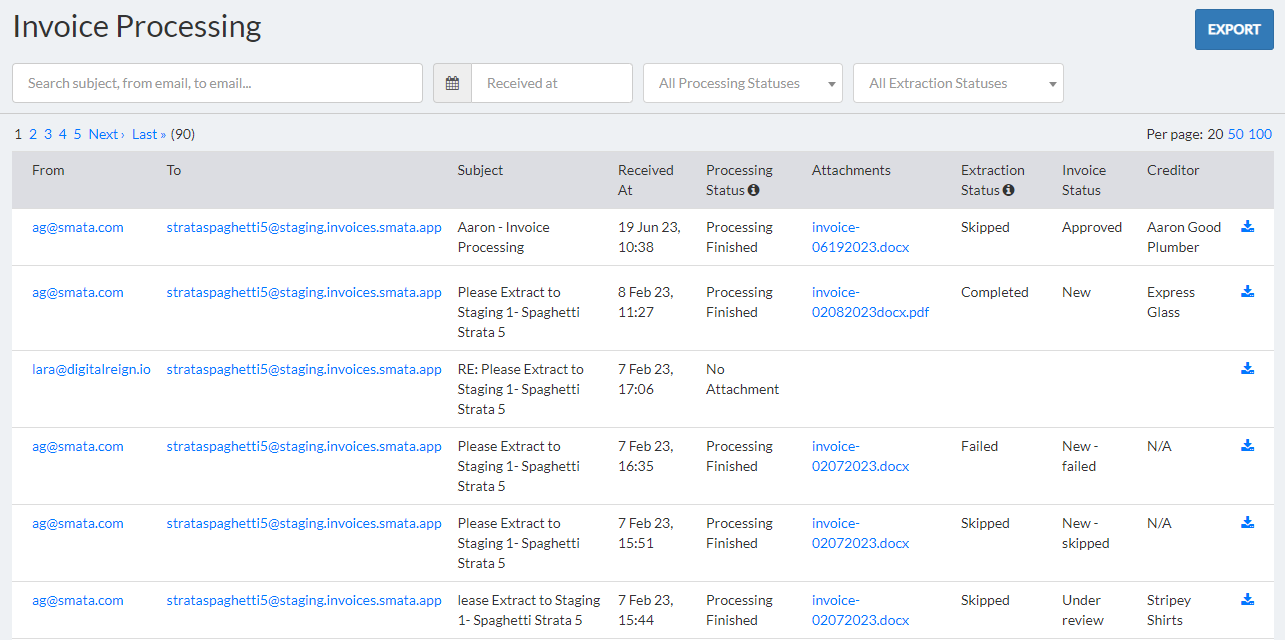Click ag@smata.com in the 19 Jun row
1285x640 pixels.
pos(78,227)
